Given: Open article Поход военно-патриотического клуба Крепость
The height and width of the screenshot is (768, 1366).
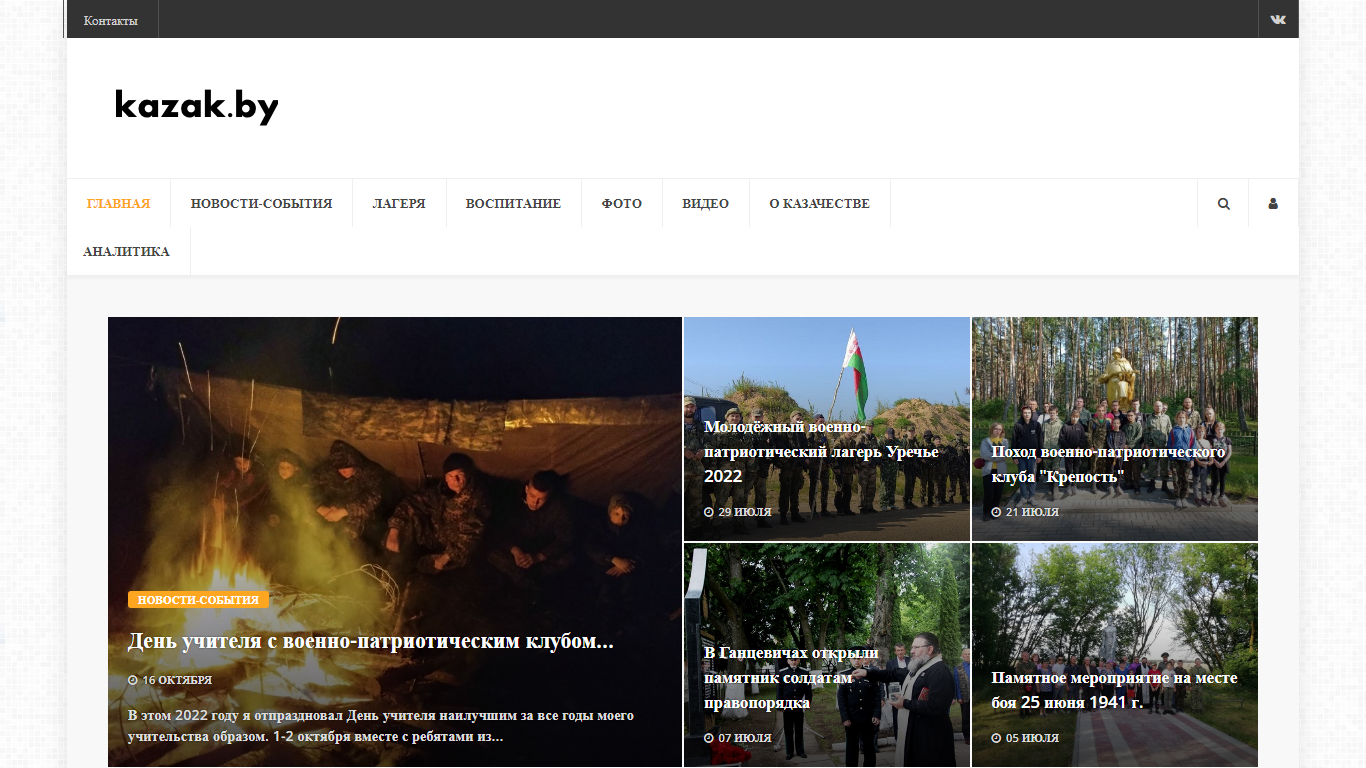Looking at the screenshot, I should tap(1108, 464).
